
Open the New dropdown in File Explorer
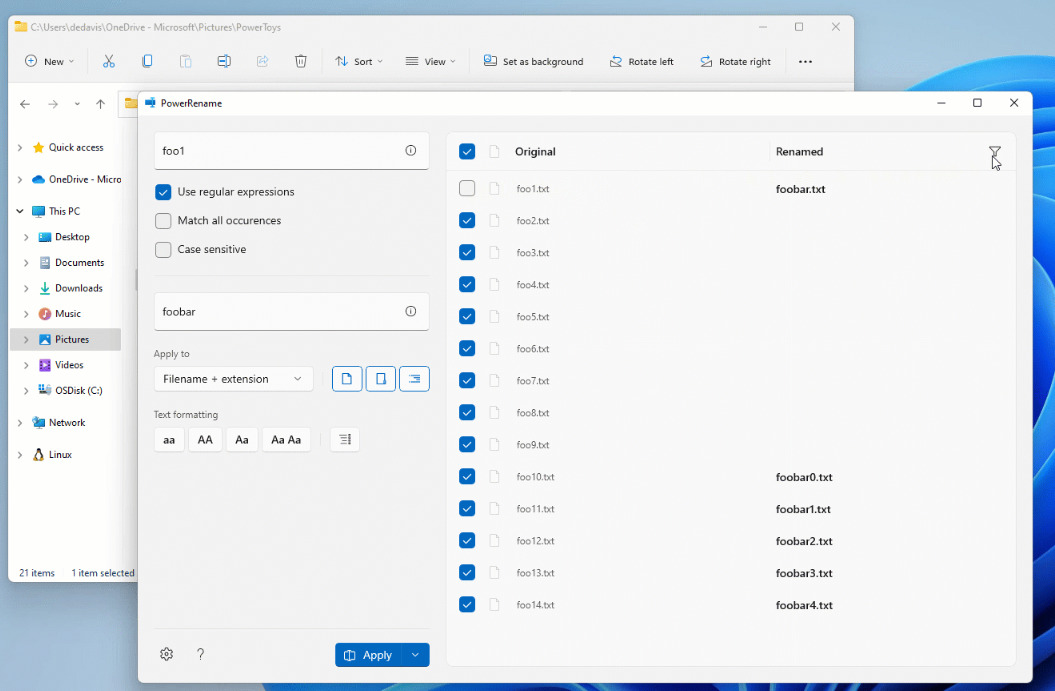[x=49, y=61]
